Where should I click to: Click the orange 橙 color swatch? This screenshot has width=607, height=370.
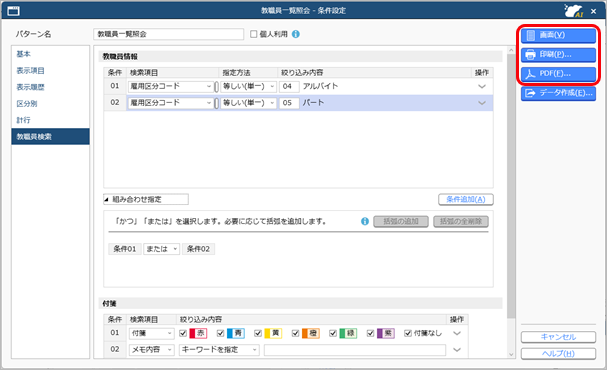[x=310, y=333]
